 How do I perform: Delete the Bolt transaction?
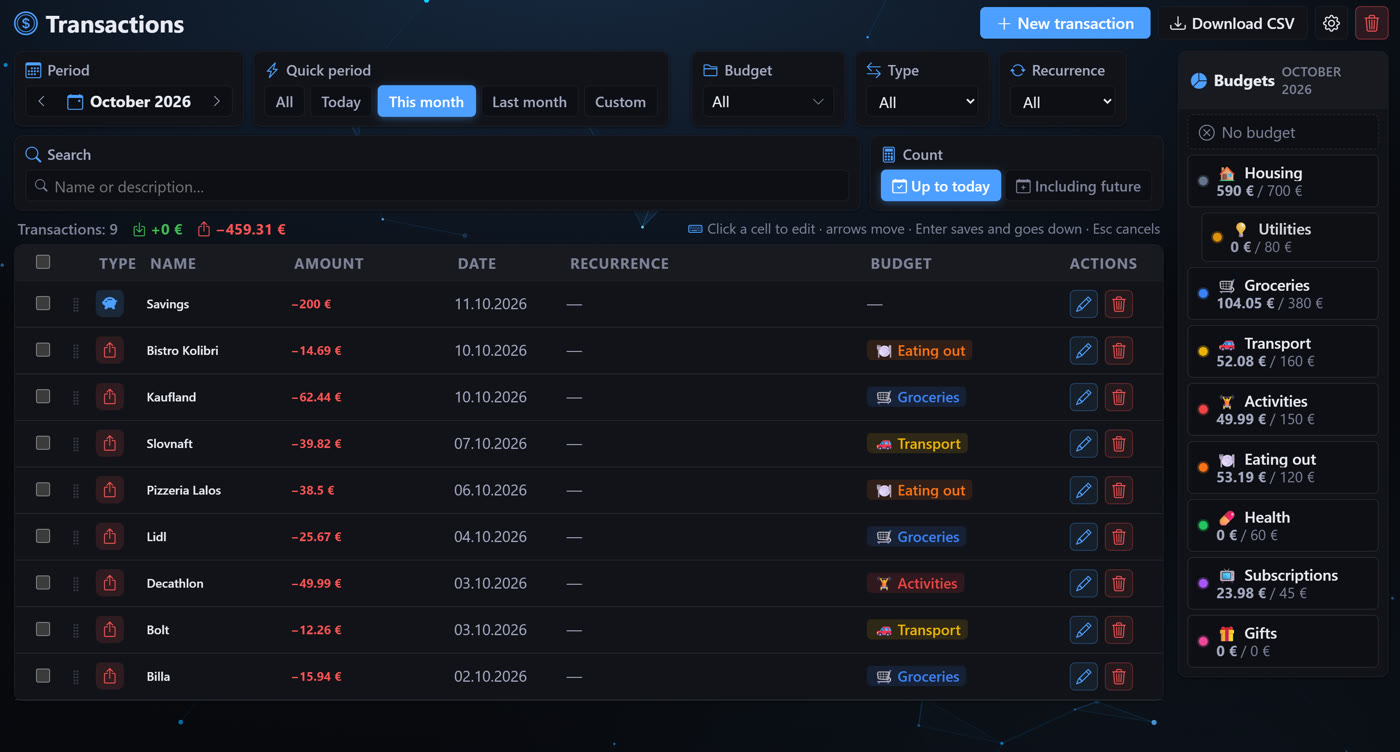pyautogui.click(x=1119, y=630)
